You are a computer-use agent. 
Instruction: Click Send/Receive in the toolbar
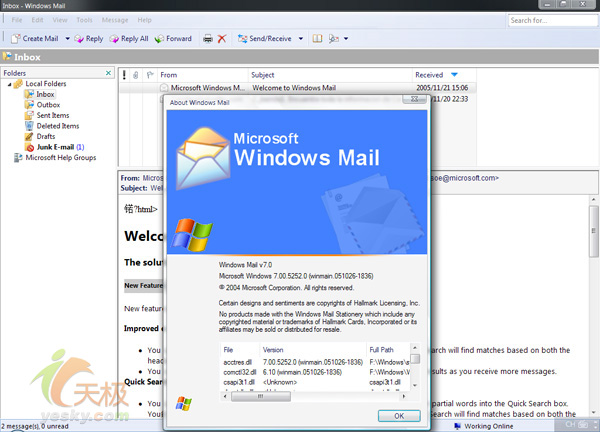point(264,39)
